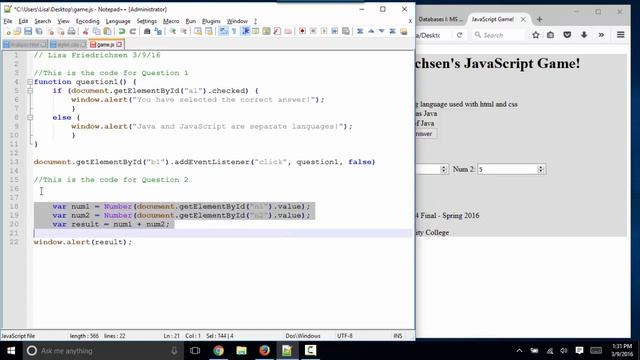Click the Firefox address bar
The height and width of the screenshot is (360, 640).
[x=433, y=35]
